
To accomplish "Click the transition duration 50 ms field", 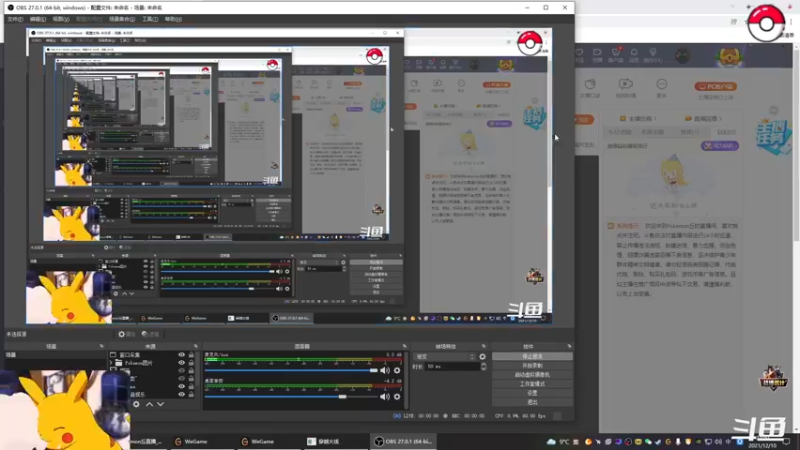I will point(452,366).
